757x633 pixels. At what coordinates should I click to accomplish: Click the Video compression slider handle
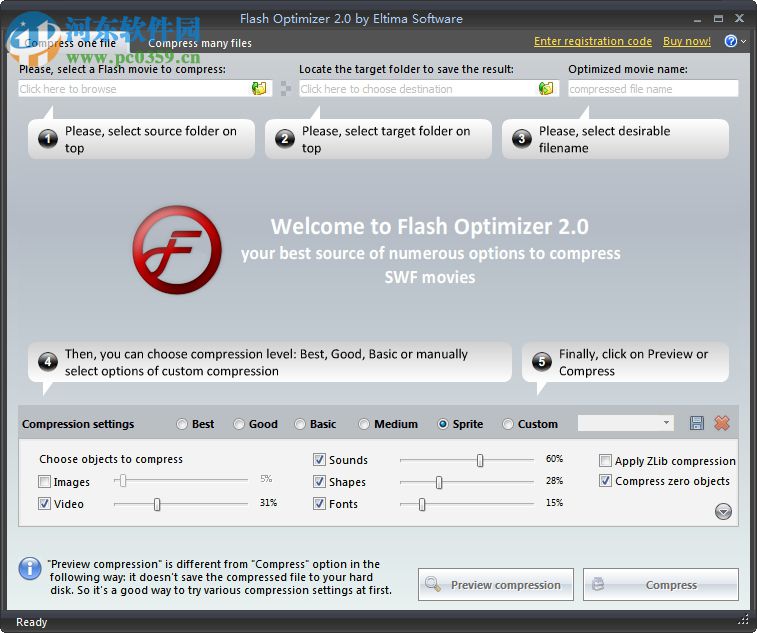click(157, 504)
